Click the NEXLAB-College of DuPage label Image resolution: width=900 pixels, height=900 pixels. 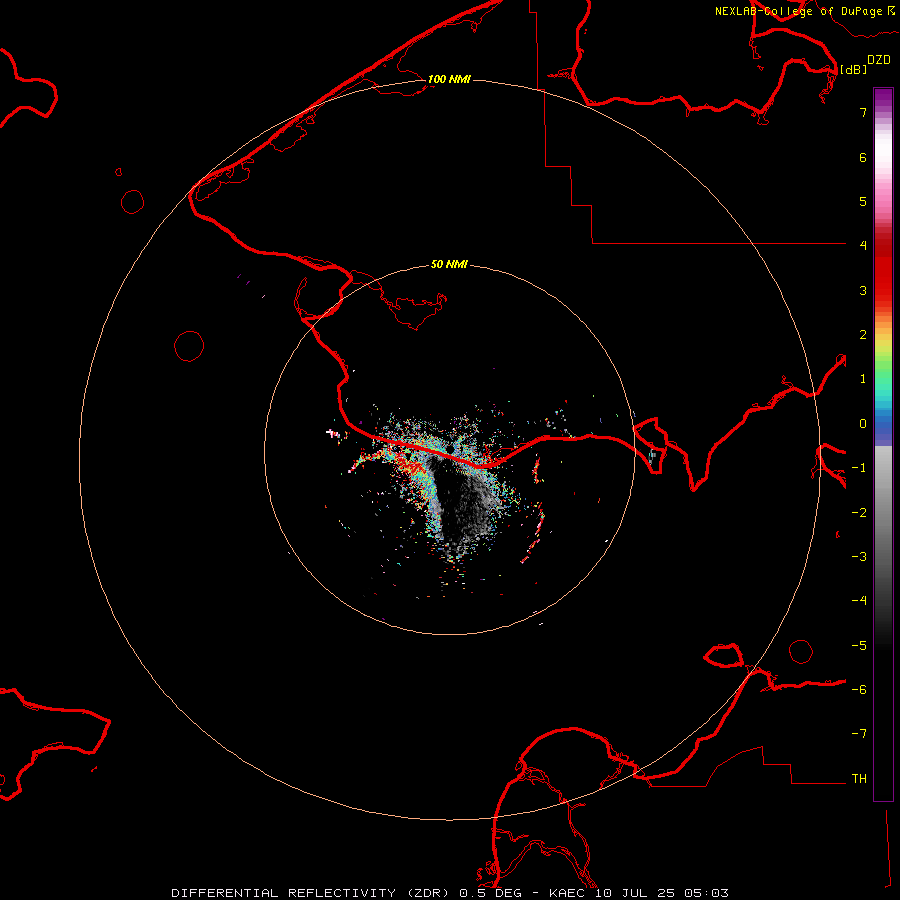tap(804, 11)
